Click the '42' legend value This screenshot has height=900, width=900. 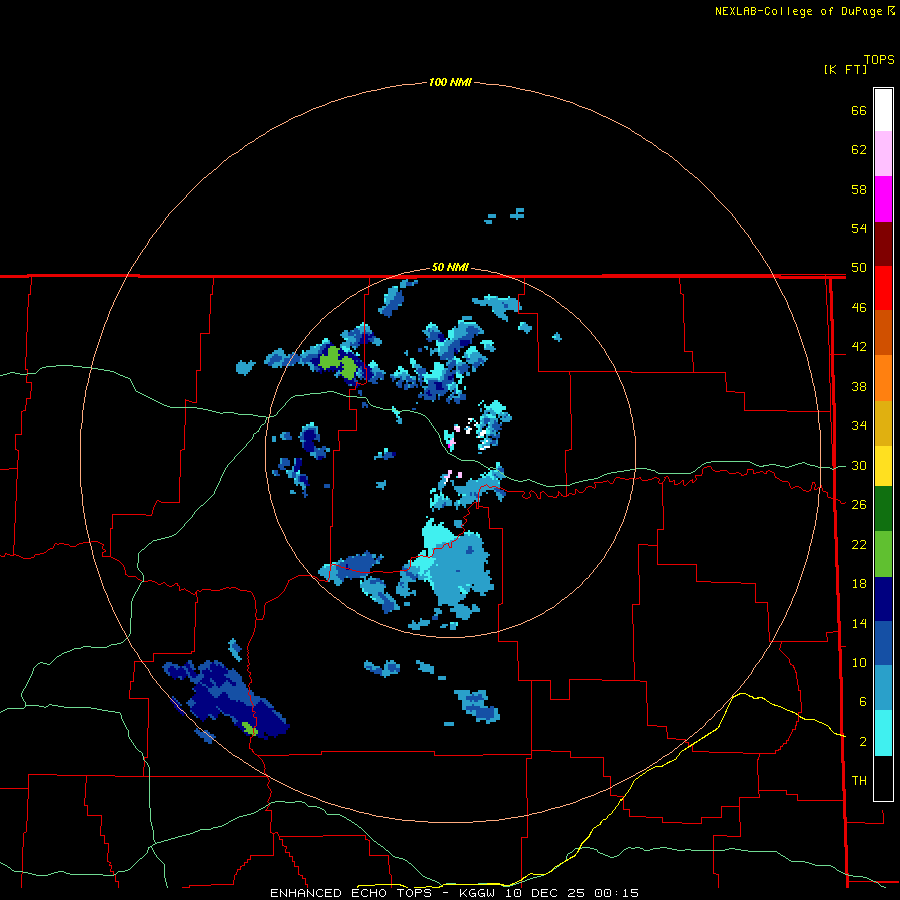tap(859, 347)
